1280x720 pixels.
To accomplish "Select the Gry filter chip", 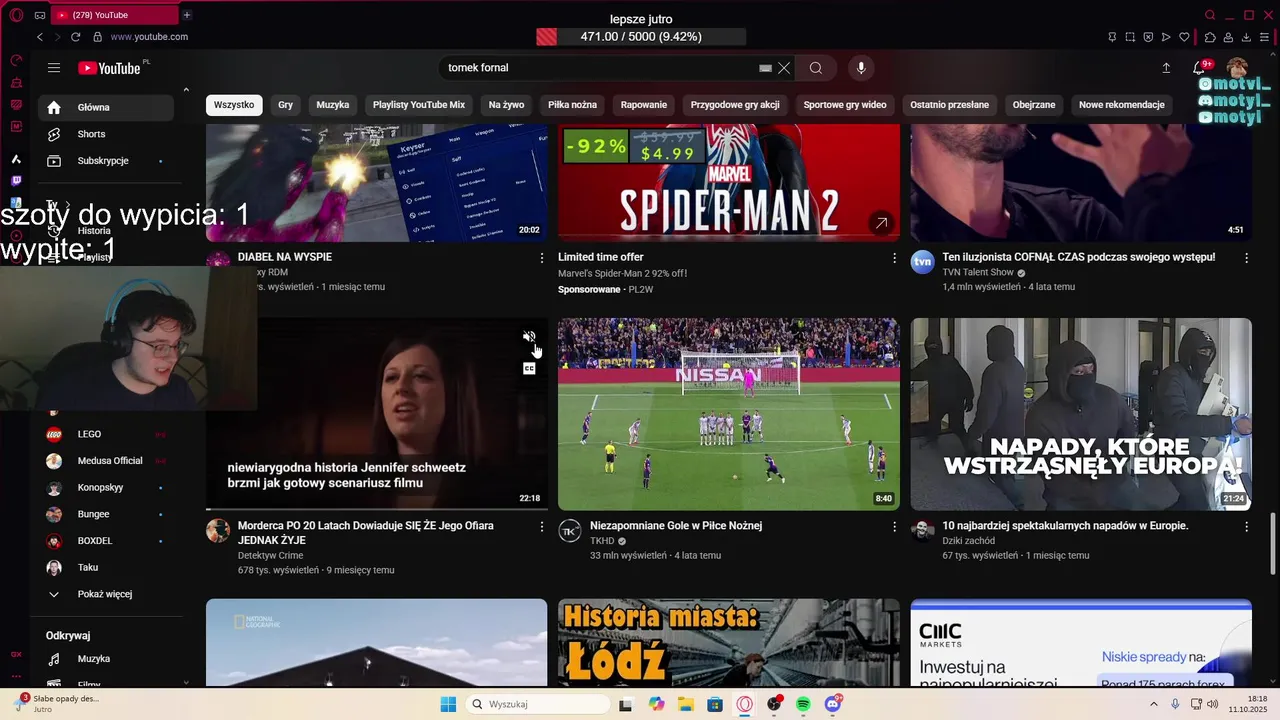I will coord(285,105).
